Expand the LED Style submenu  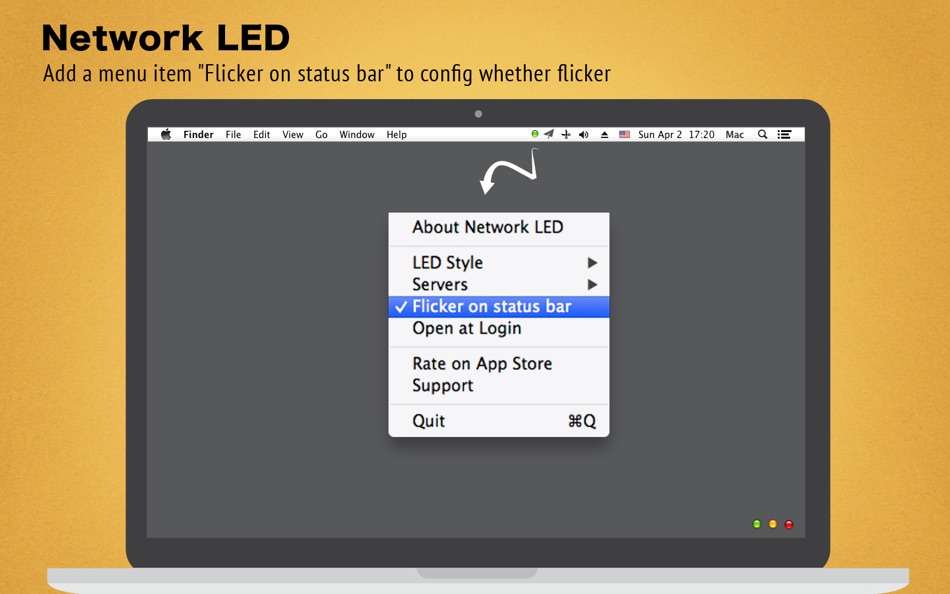499,262
